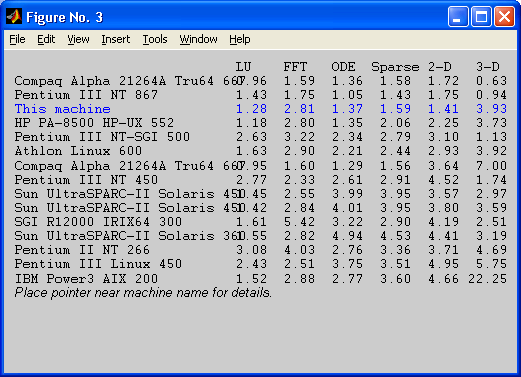This screenshot has height=377, width=521.
Task: Click the blue 1.28 LU value
Action: click(251, 109)
